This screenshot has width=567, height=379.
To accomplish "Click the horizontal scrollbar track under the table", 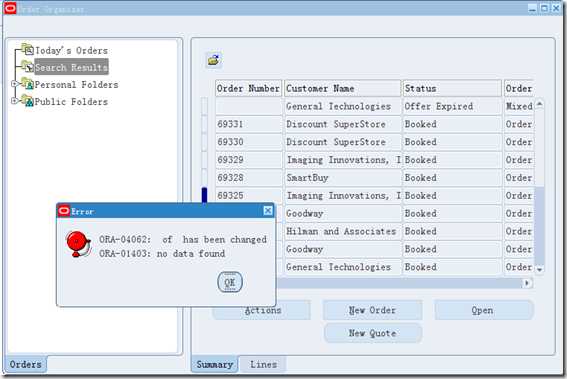I will click(x=399, y=283).
